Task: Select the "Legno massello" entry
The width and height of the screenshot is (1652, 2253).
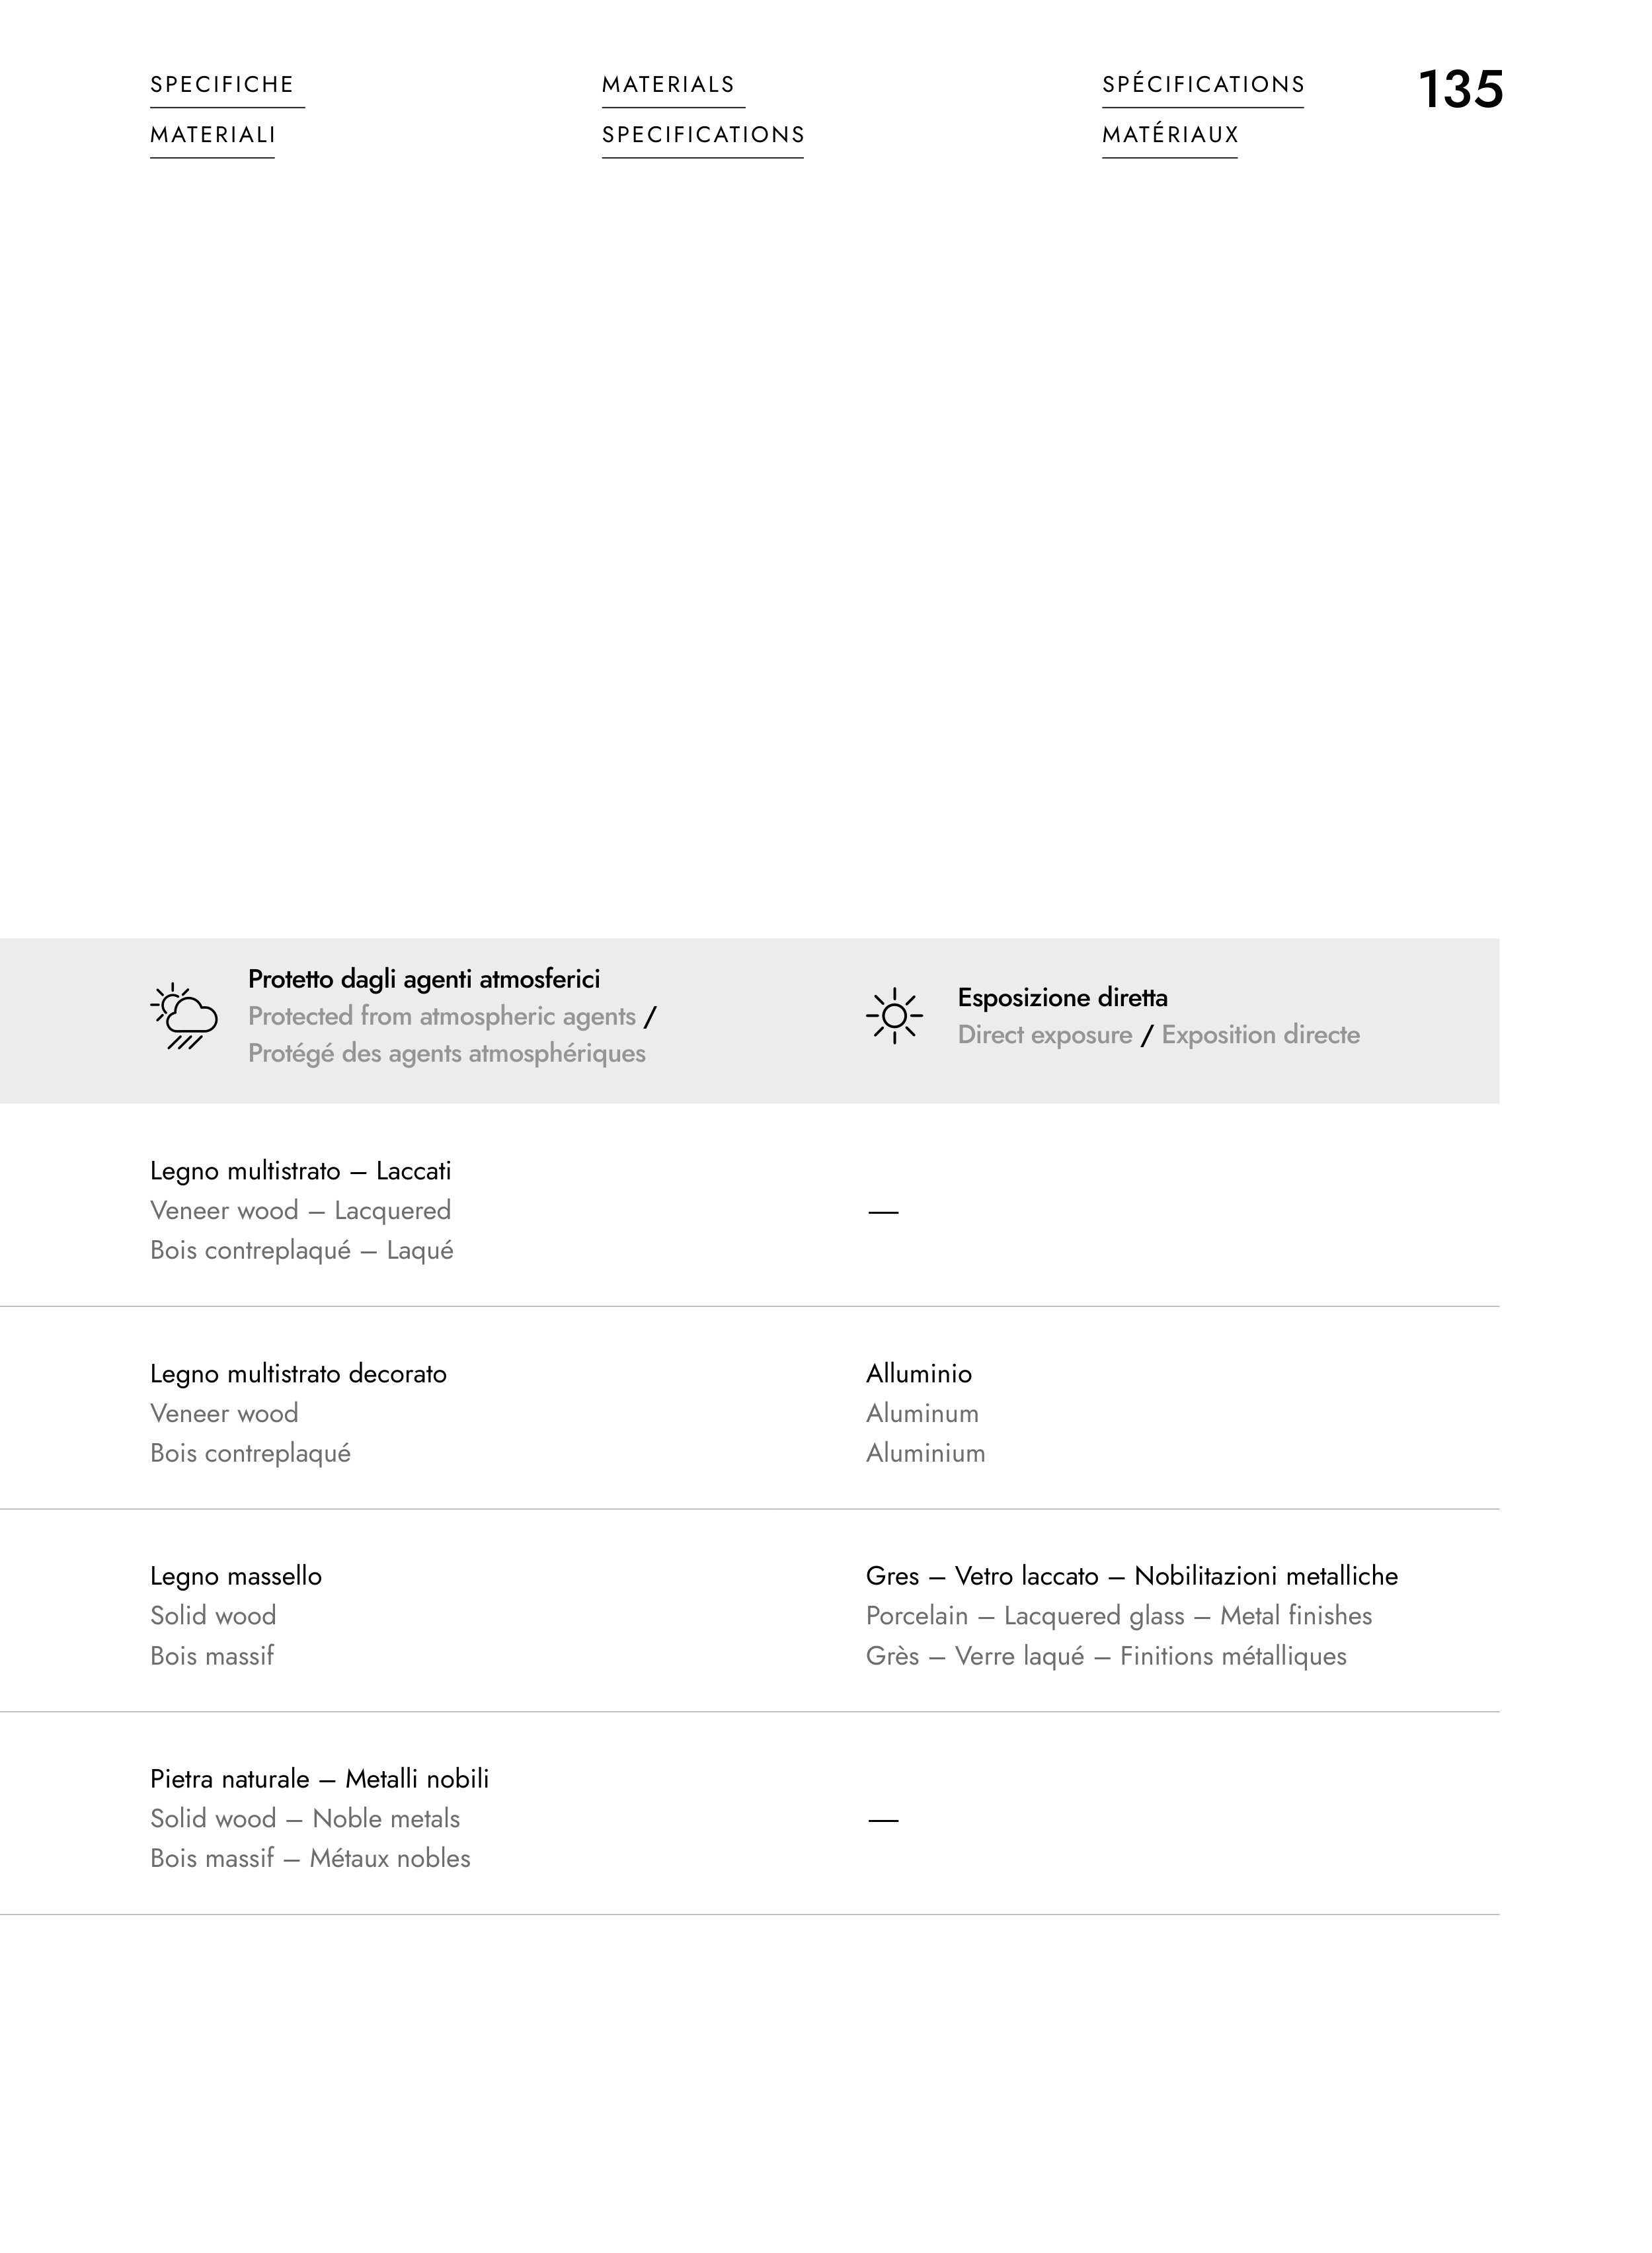Action: [x=236, y=1577]
